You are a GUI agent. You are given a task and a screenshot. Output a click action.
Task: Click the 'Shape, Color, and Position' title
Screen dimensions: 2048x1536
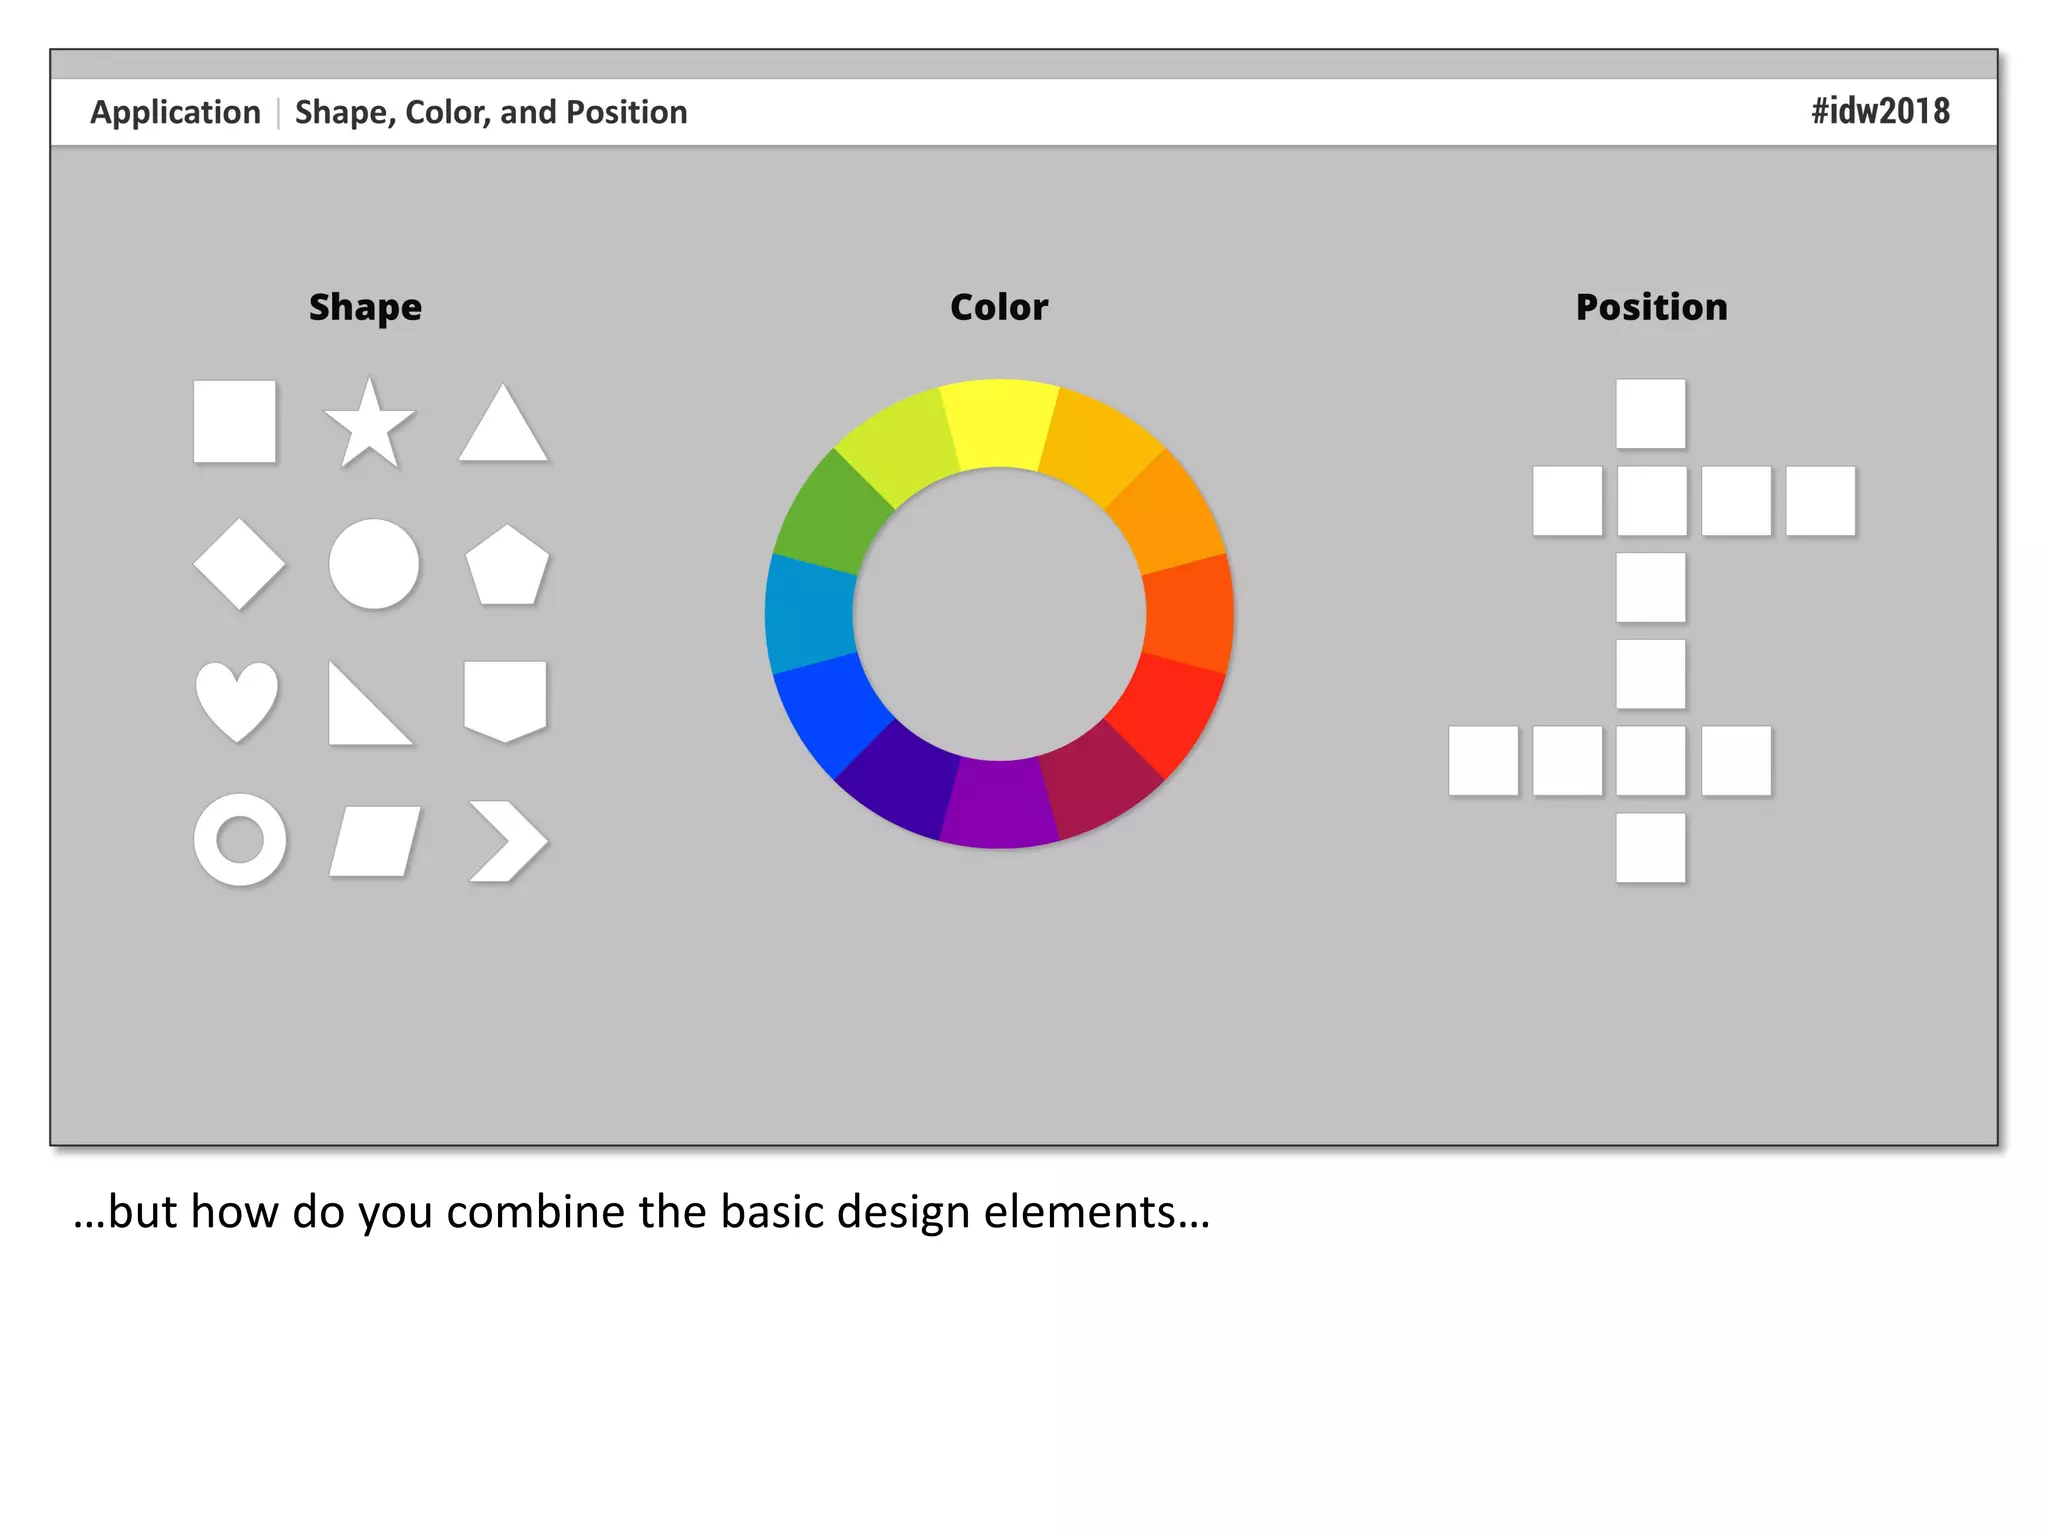pos(491,112)
